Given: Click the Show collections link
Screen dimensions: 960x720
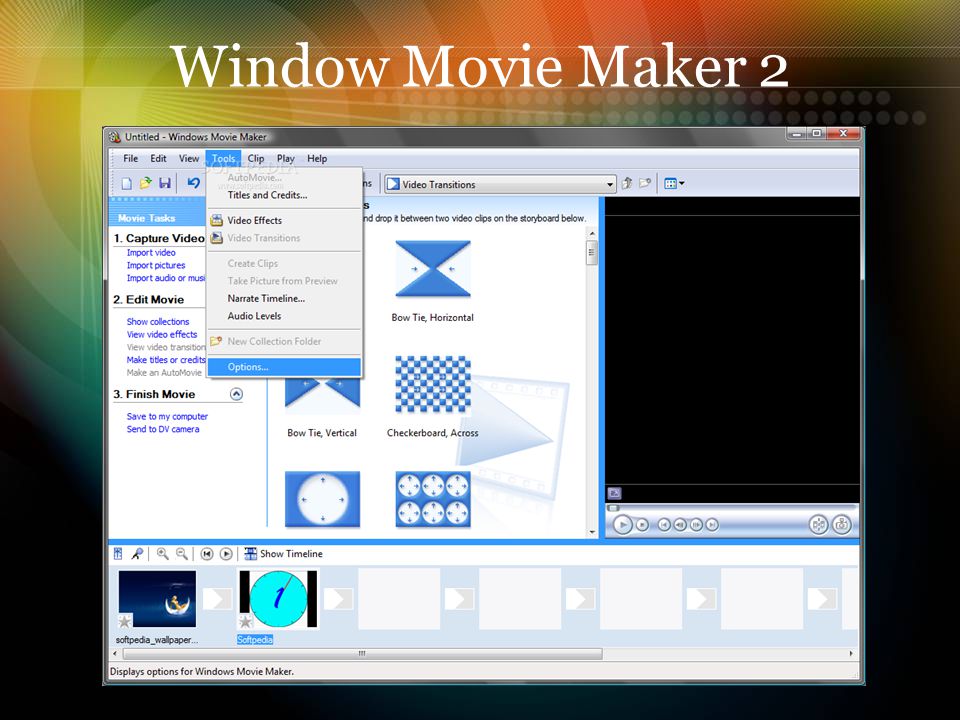Looking at the screenshot, I should tap(157, 321).
